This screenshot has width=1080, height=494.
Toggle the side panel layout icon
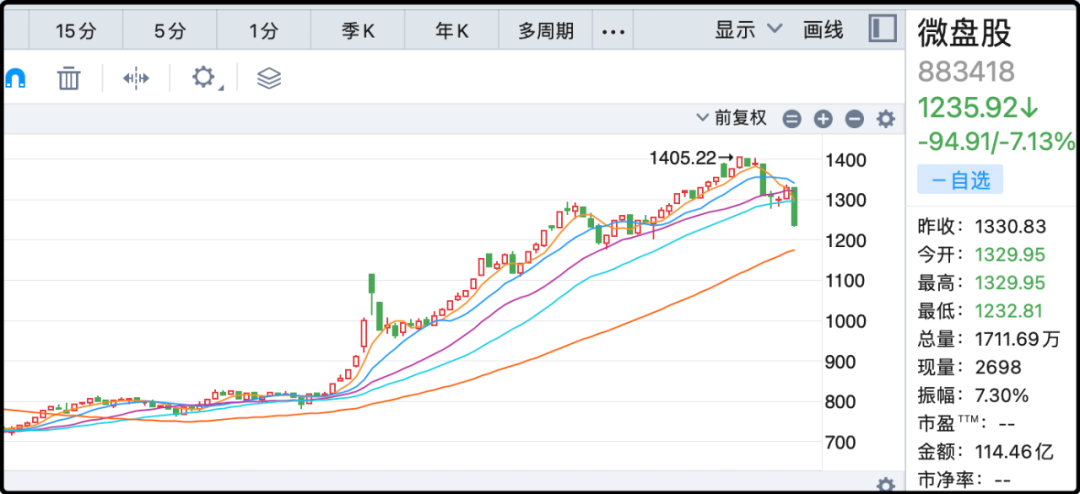click(882, 29)
